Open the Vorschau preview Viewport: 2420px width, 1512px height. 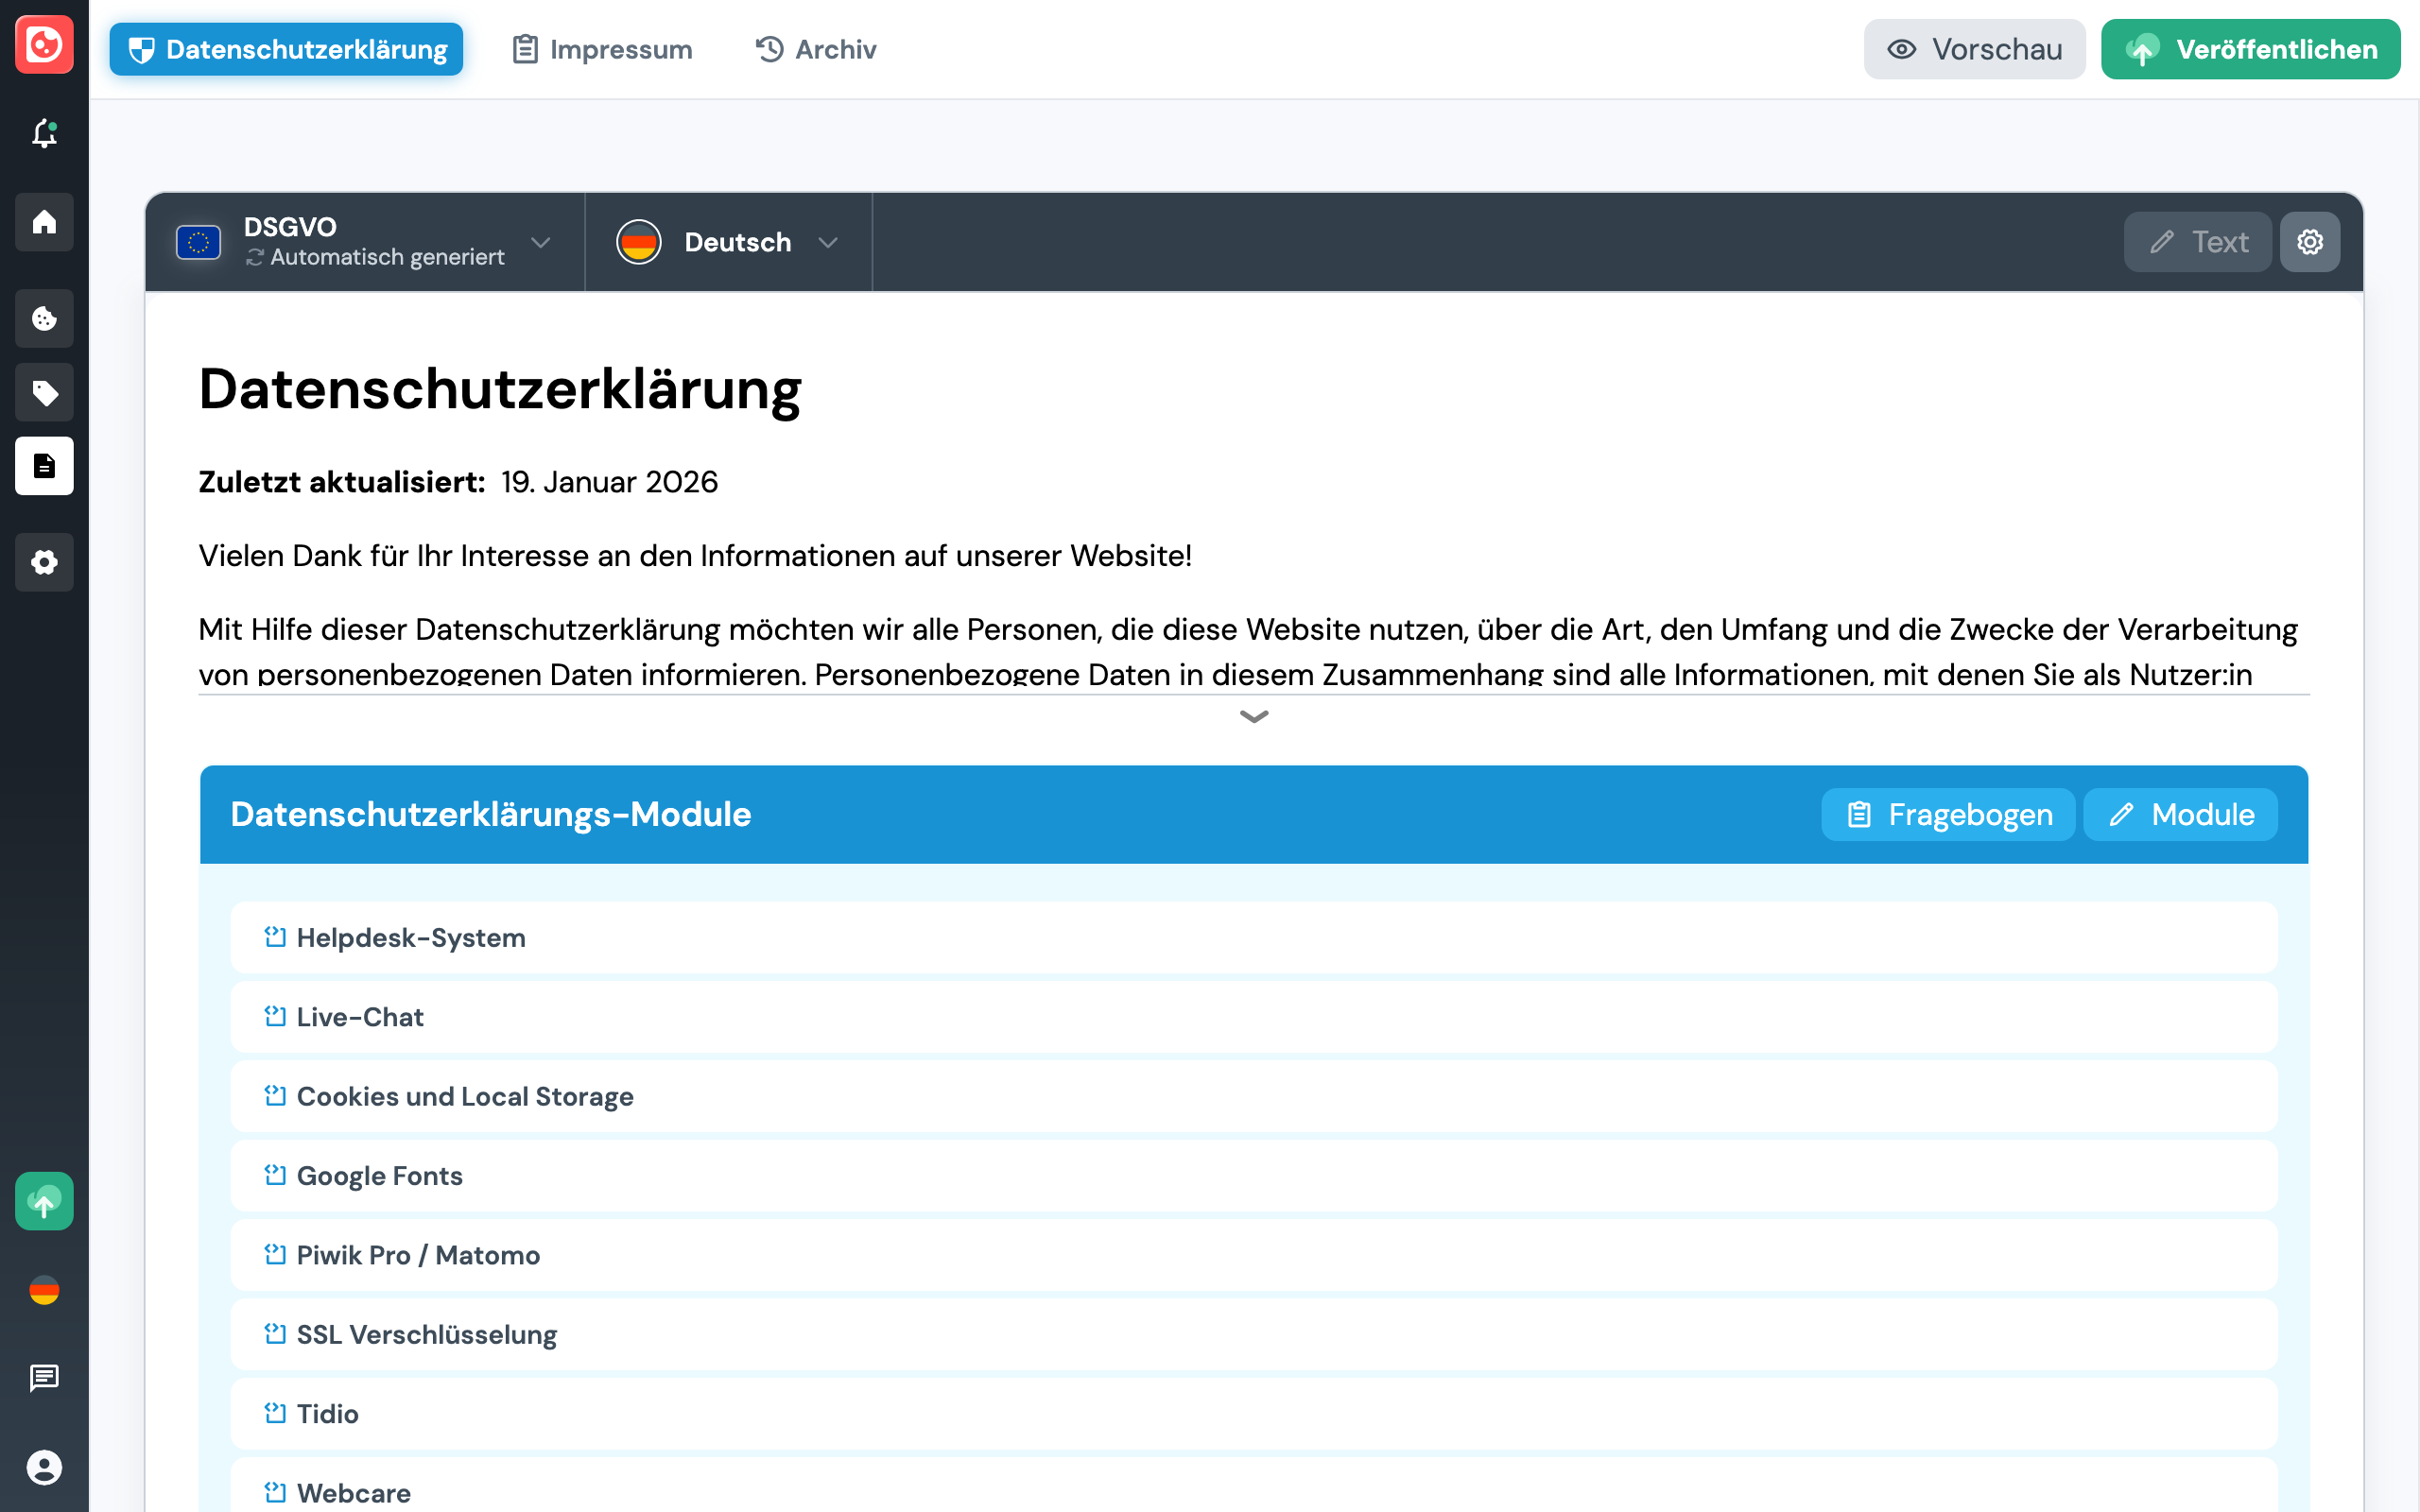(x=1973, y=48)
